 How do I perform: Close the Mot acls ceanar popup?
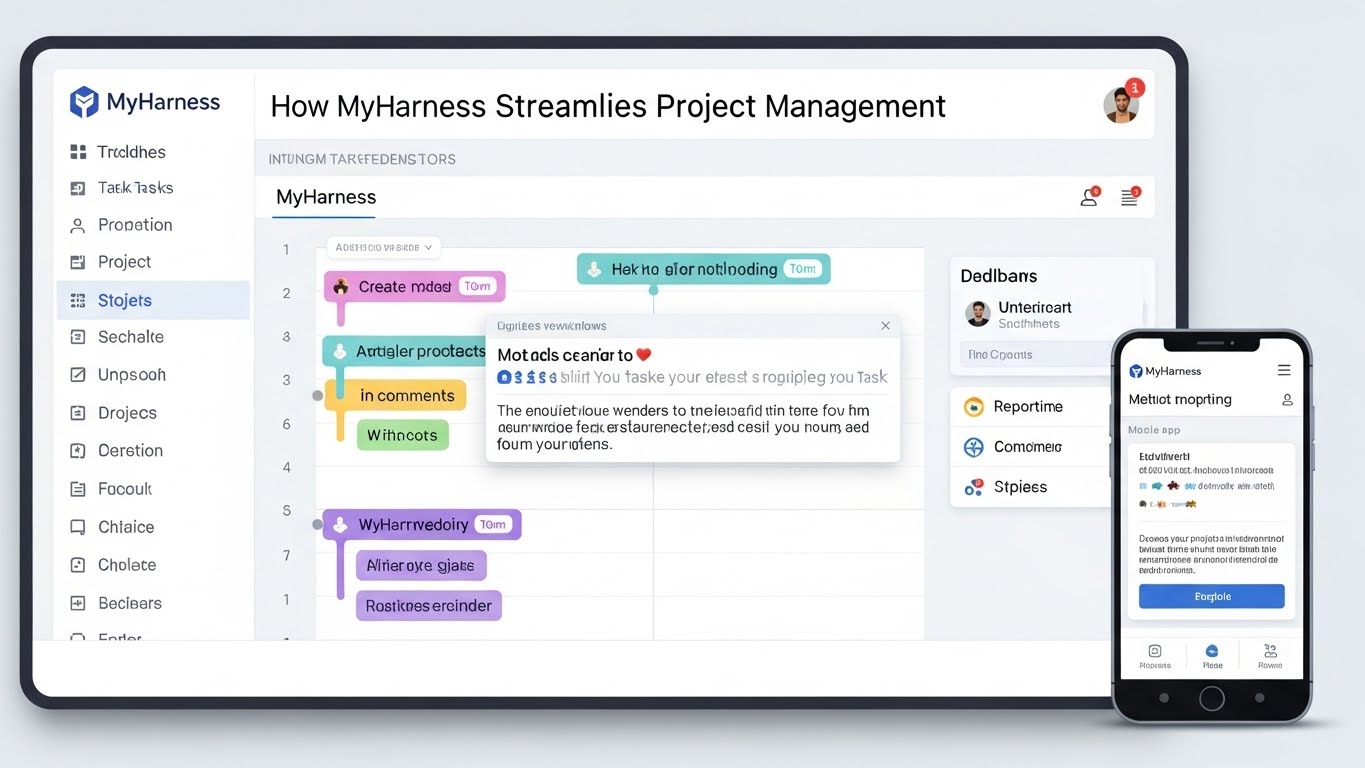tap(885, 326)
